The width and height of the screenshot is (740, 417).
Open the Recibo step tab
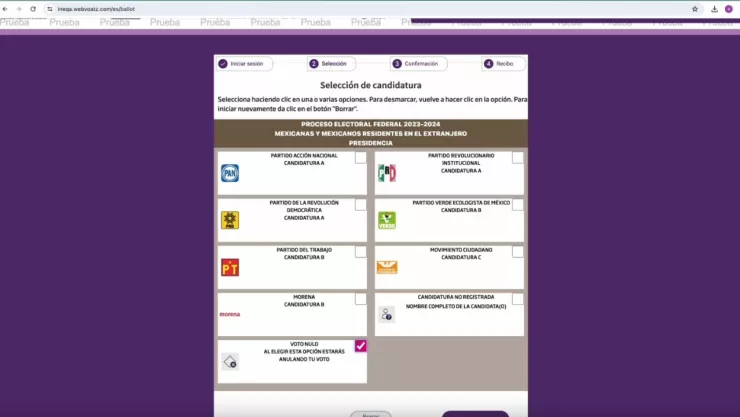click(503, 64)
